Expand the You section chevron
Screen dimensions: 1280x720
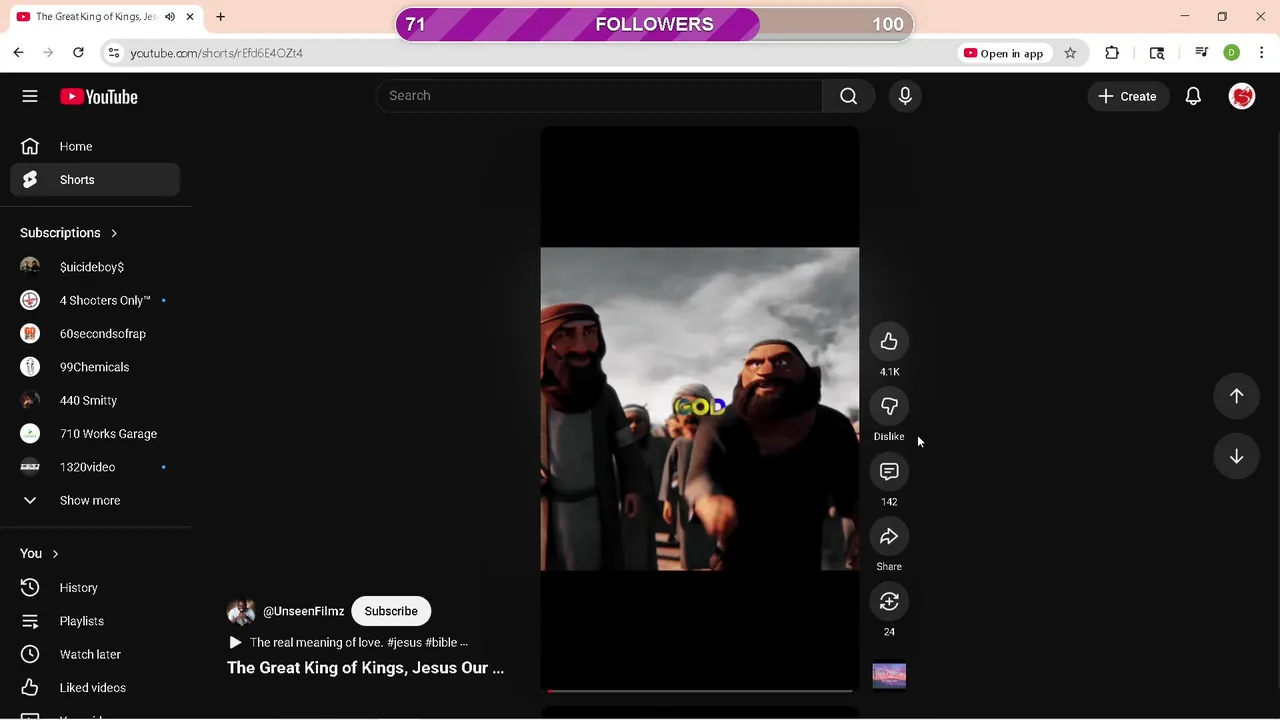(x=55, y=554)
